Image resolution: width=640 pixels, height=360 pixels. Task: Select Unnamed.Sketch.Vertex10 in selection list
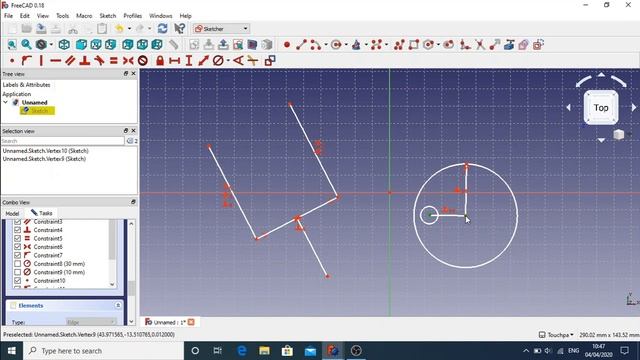pos(45,151)
